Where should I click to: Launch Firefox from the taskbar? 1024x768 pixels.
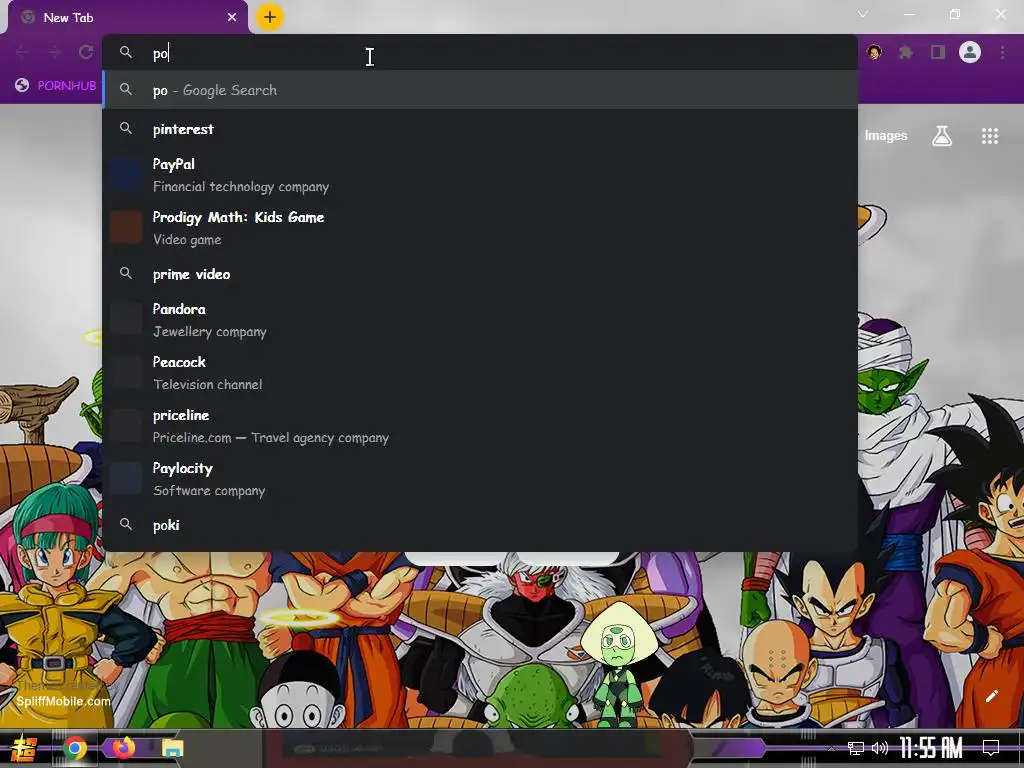click(x=123, y=747)
